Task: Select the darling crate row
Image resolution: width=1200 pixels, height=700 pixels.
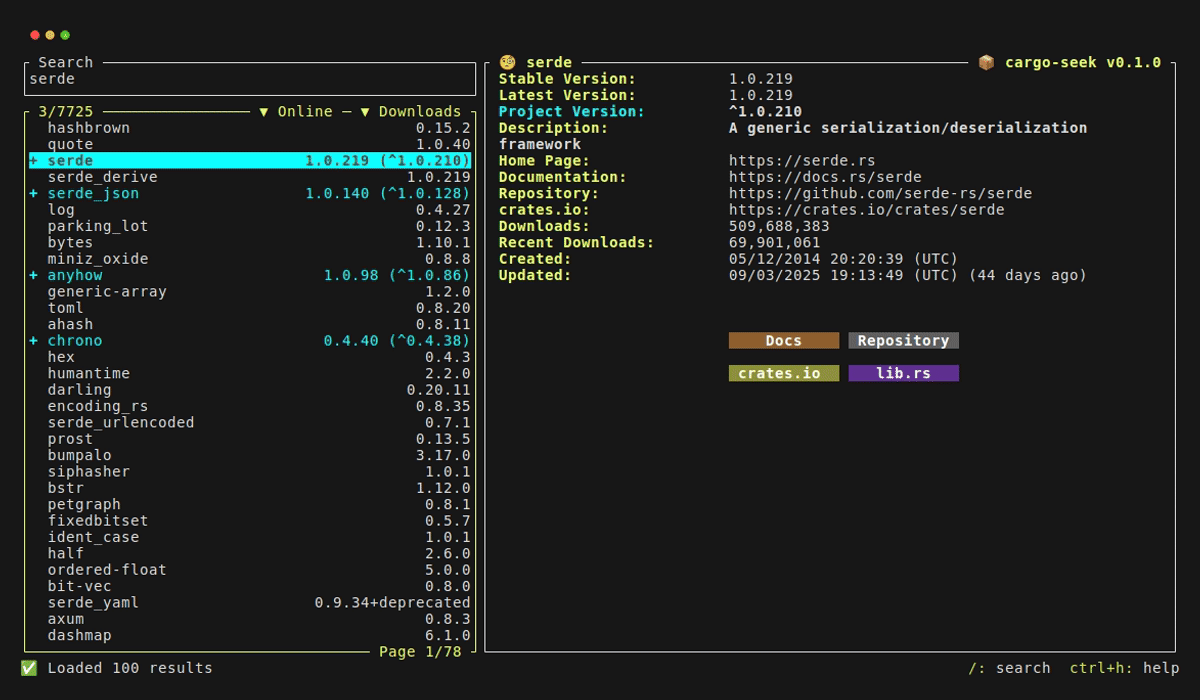Action: click(x=250, y=390)
